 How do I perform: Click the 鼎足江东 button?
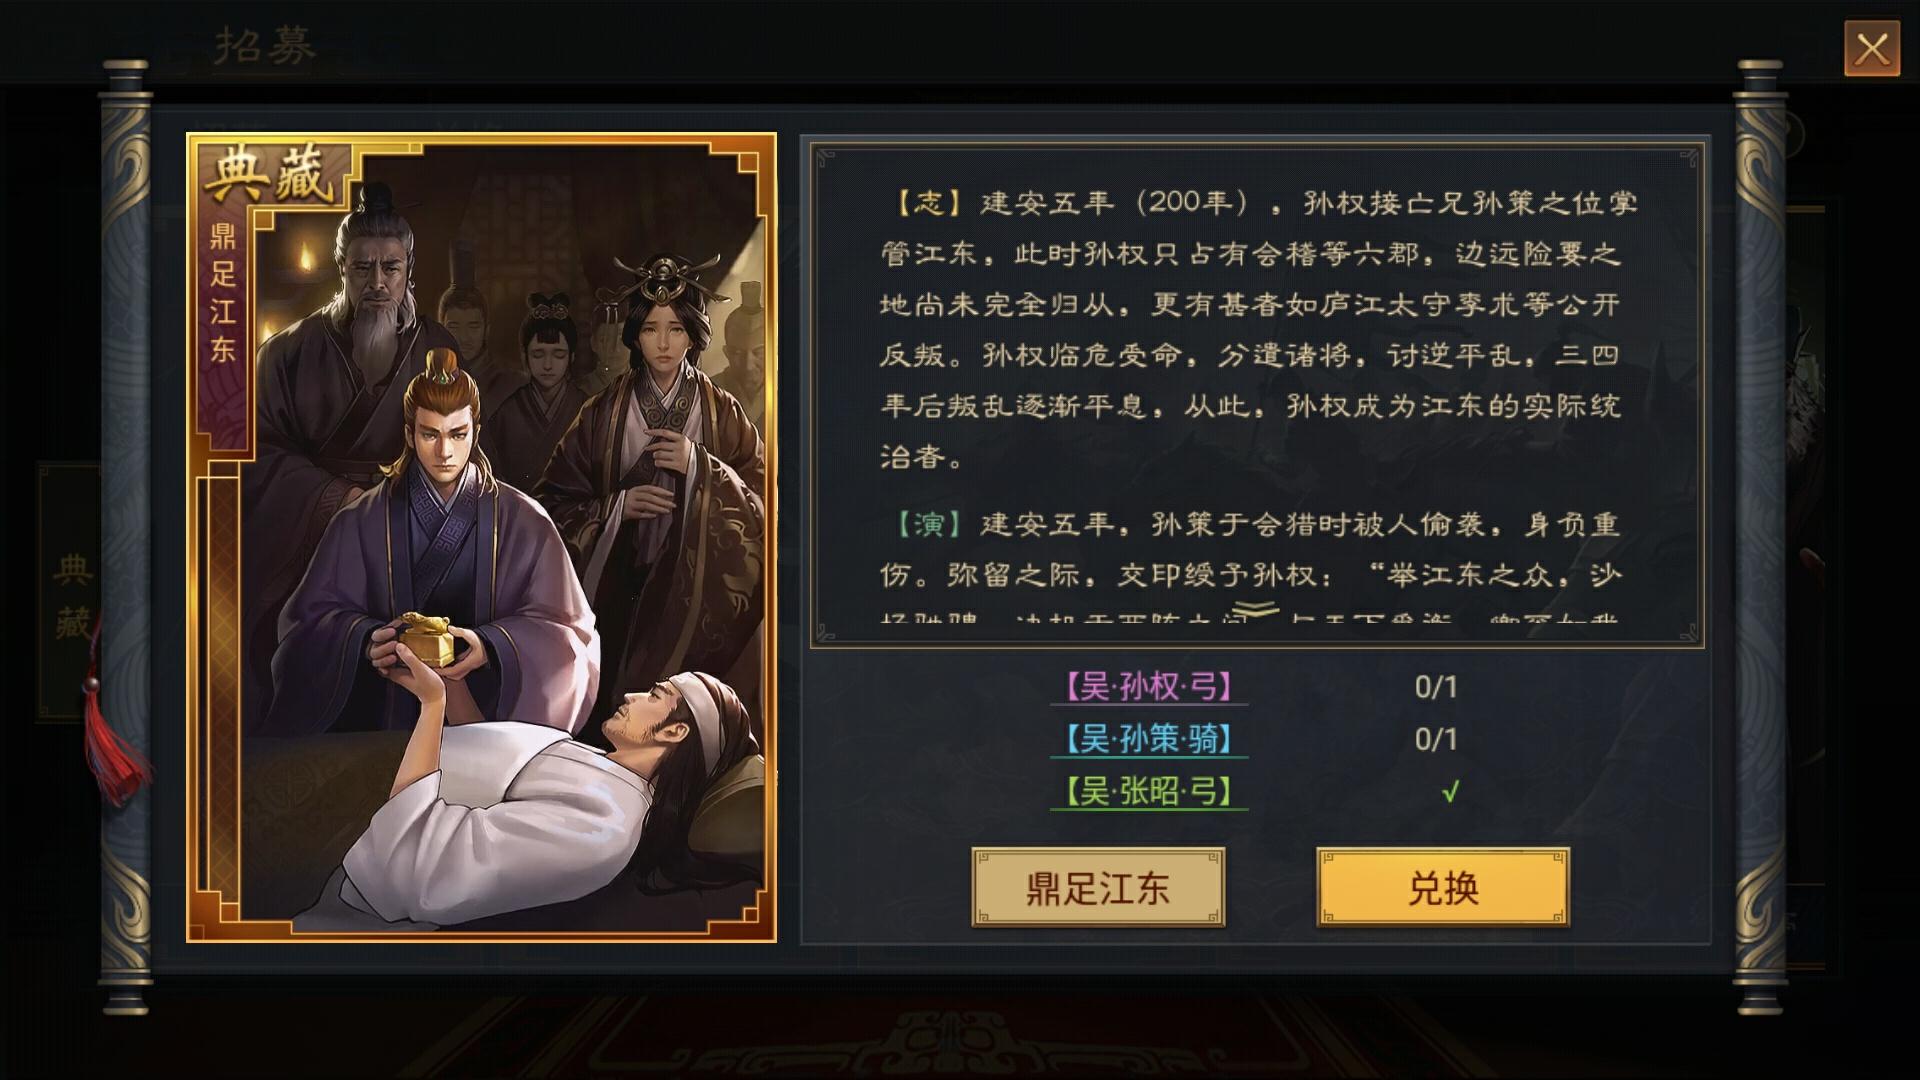1098,887
